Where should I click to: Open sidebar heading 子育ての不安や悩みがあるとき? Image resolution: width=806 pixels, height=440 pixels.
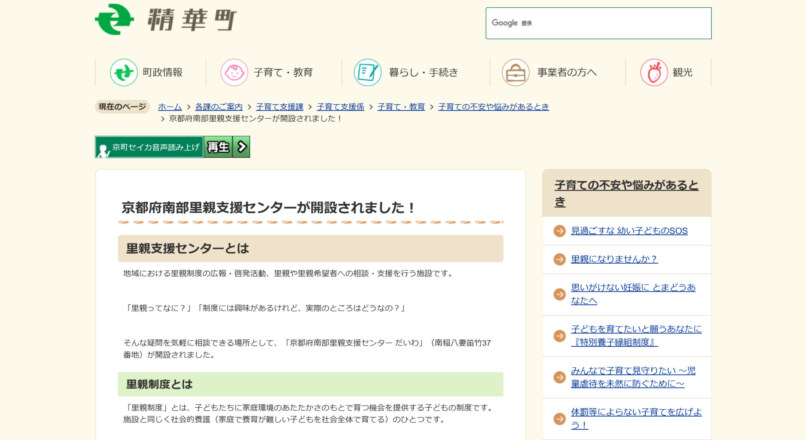[x=626, y=193]
